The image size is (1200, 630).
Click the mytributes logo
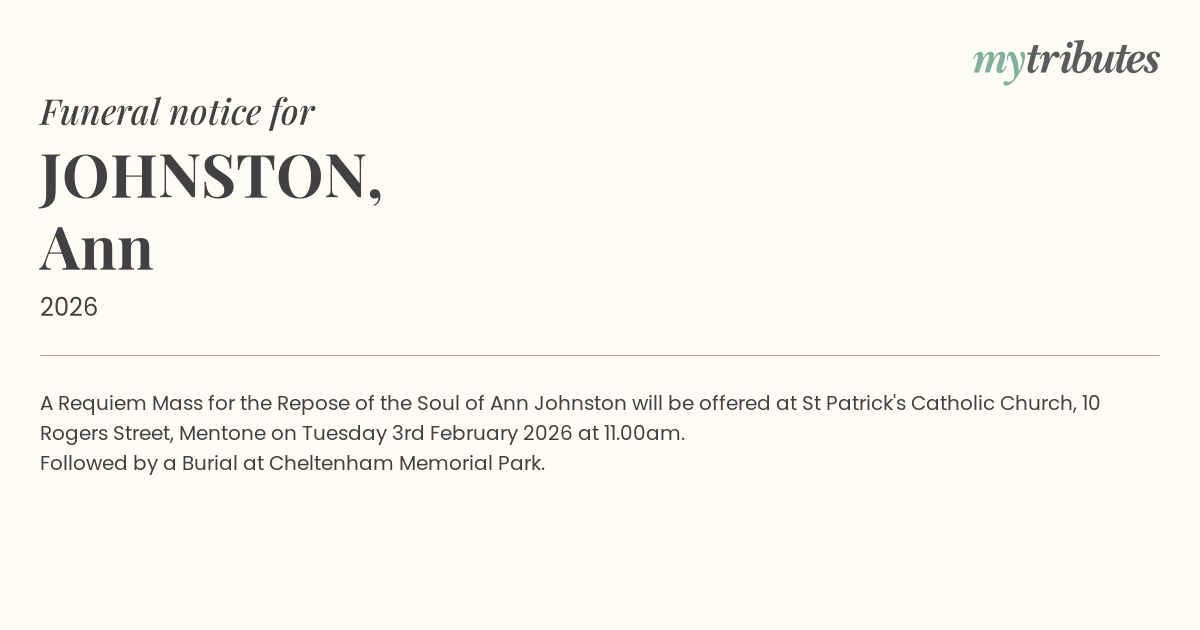tap(1066, 60)
